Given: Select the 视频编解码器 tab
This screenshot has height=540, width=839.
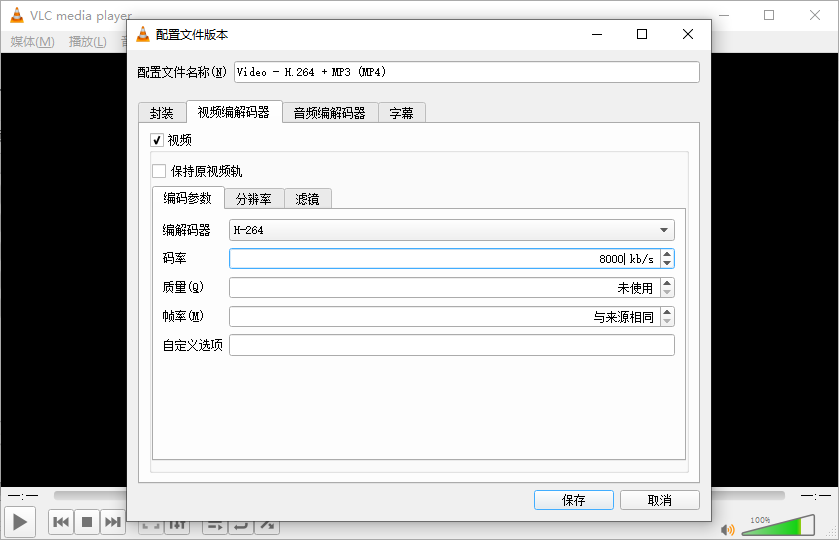Looking at the screenshot, I should click(234, 112).
